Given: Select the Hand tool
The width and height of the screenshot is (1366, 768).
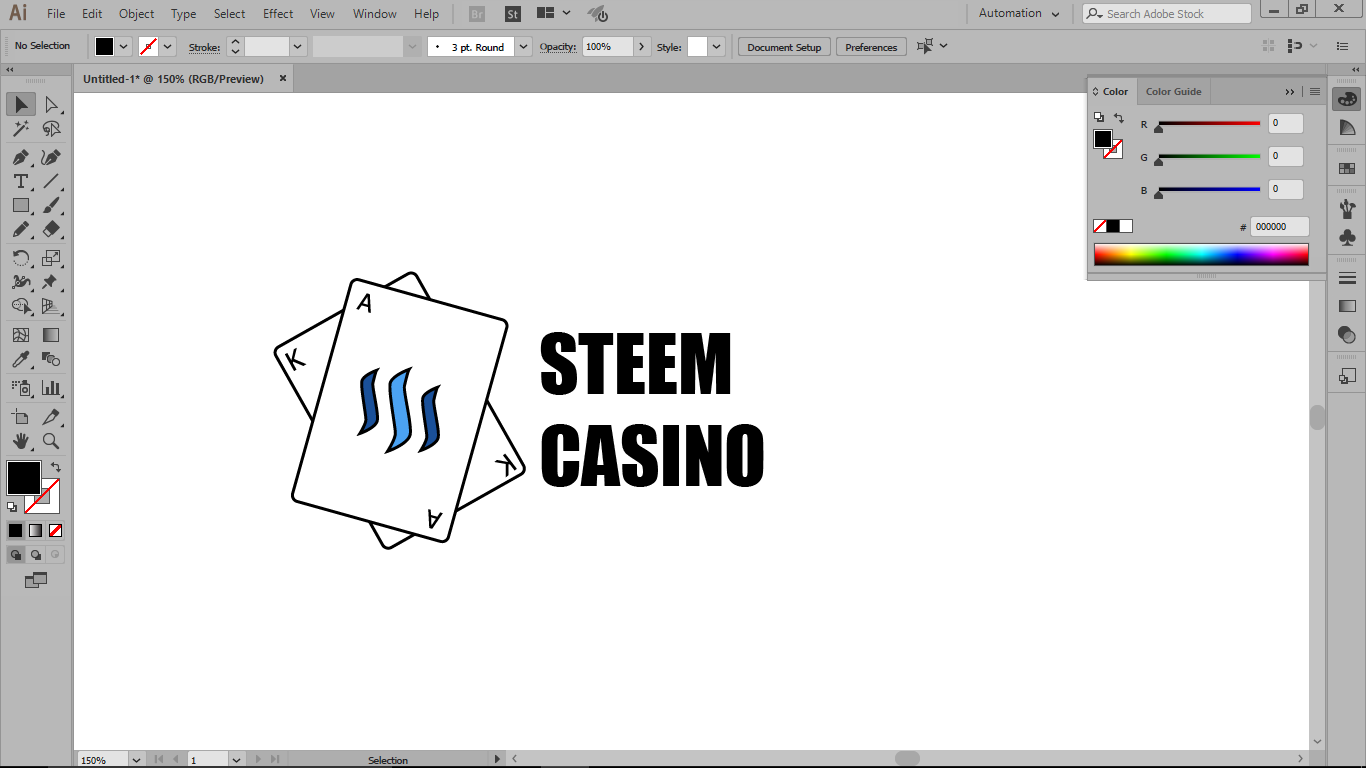Looking at the screenshot, I should coord(21,441).
